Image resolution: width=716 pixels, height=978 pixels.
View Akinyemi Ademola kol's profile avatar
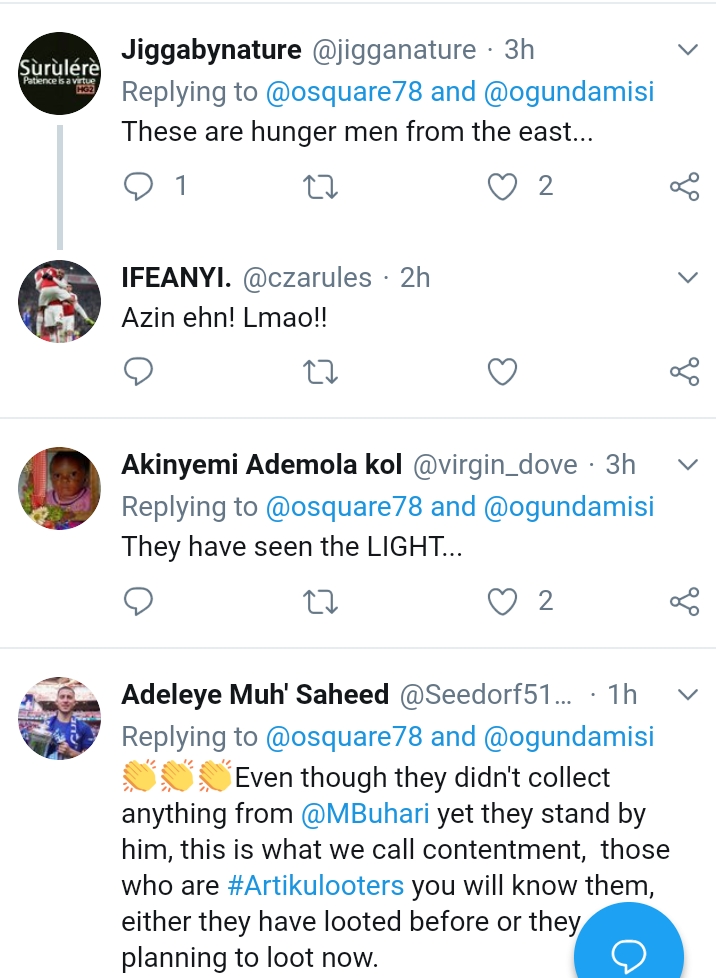point(60,488)
